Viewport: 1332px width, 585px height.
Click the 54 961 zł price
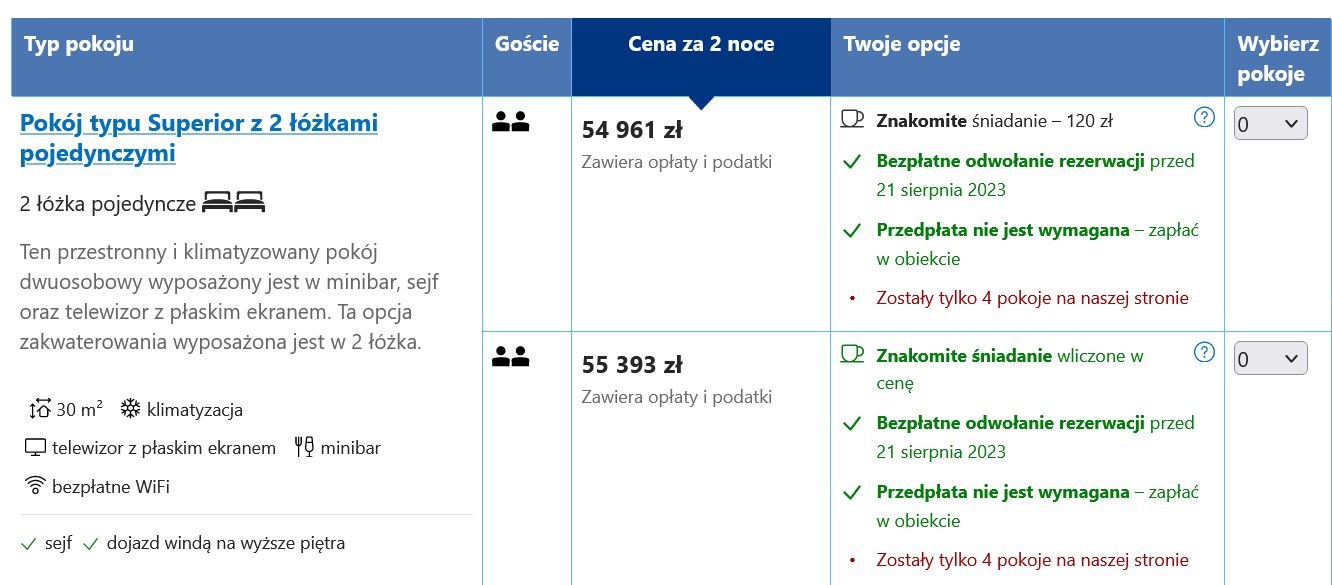[x=632, y=129]
